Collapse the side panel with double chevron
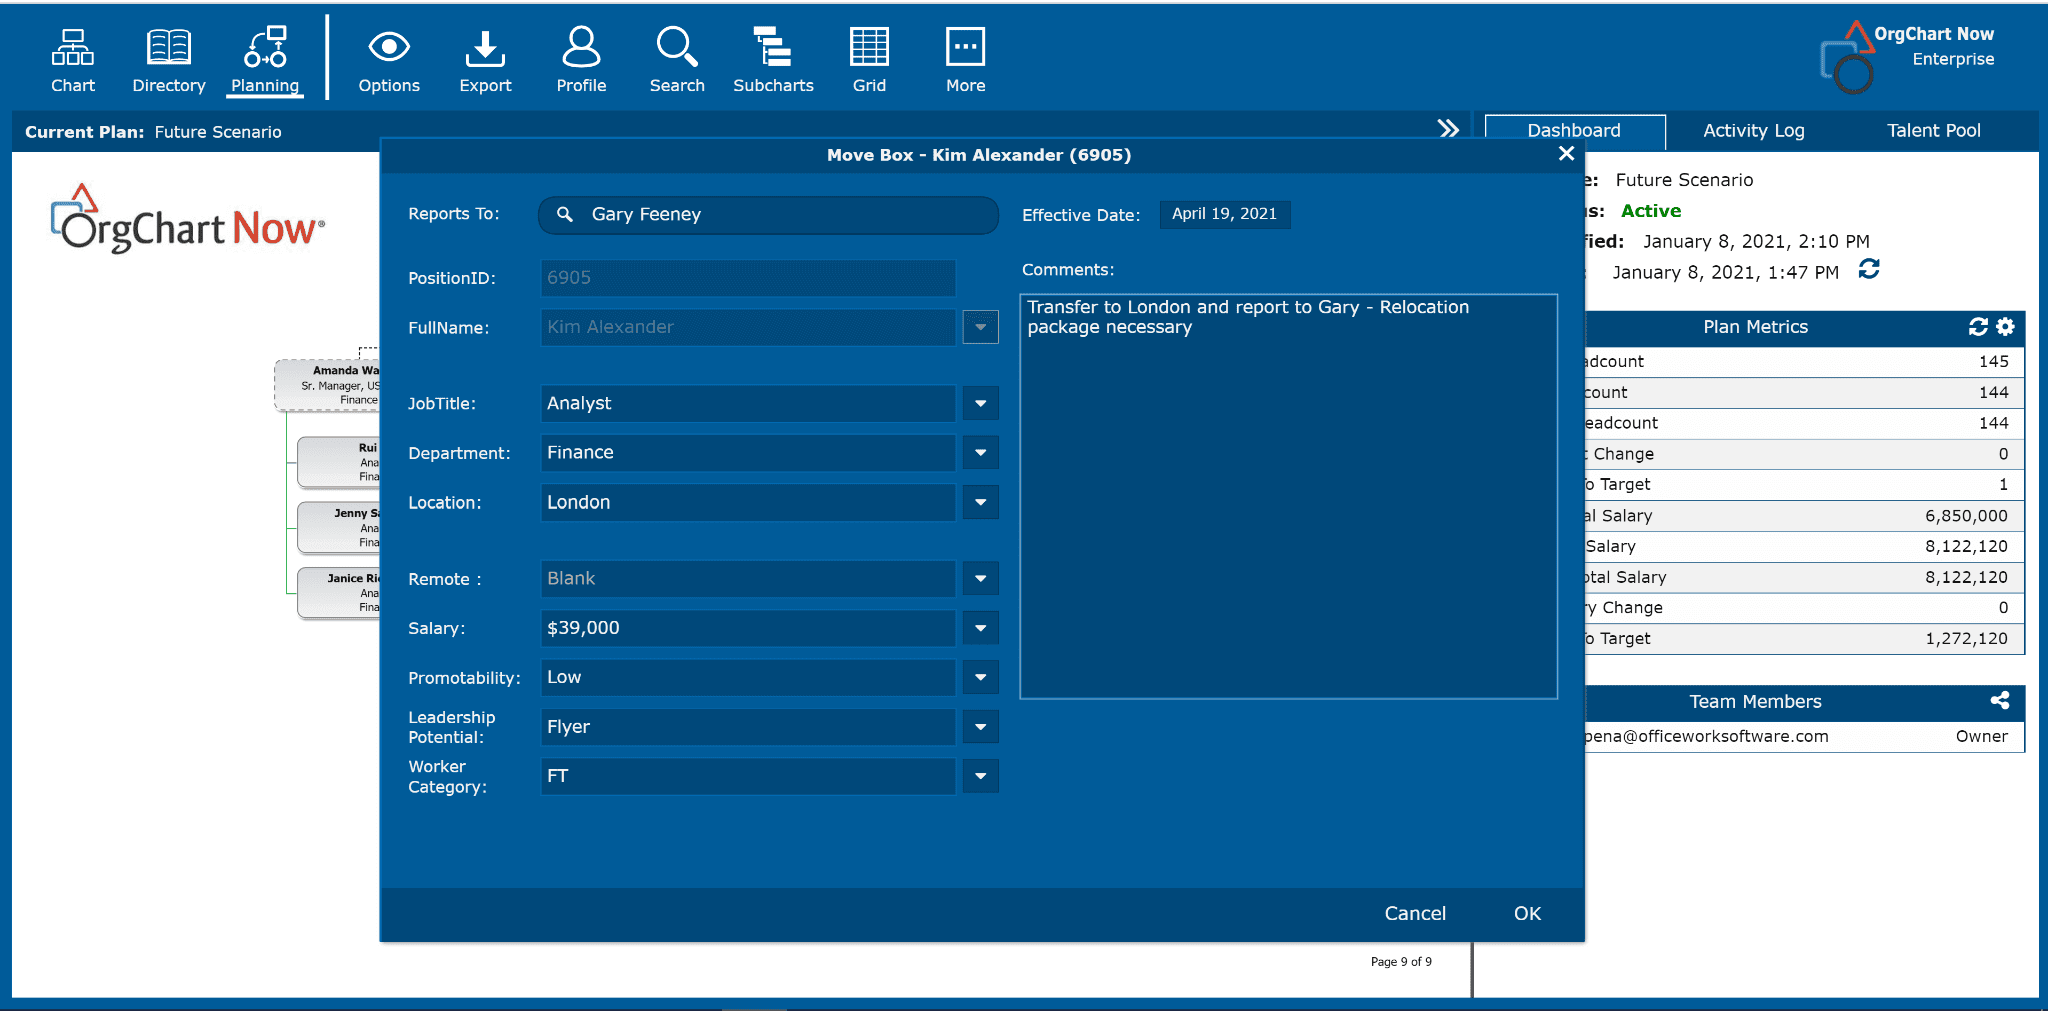This screenshot has height=1011, width=2048. (x=1448, y=129)
